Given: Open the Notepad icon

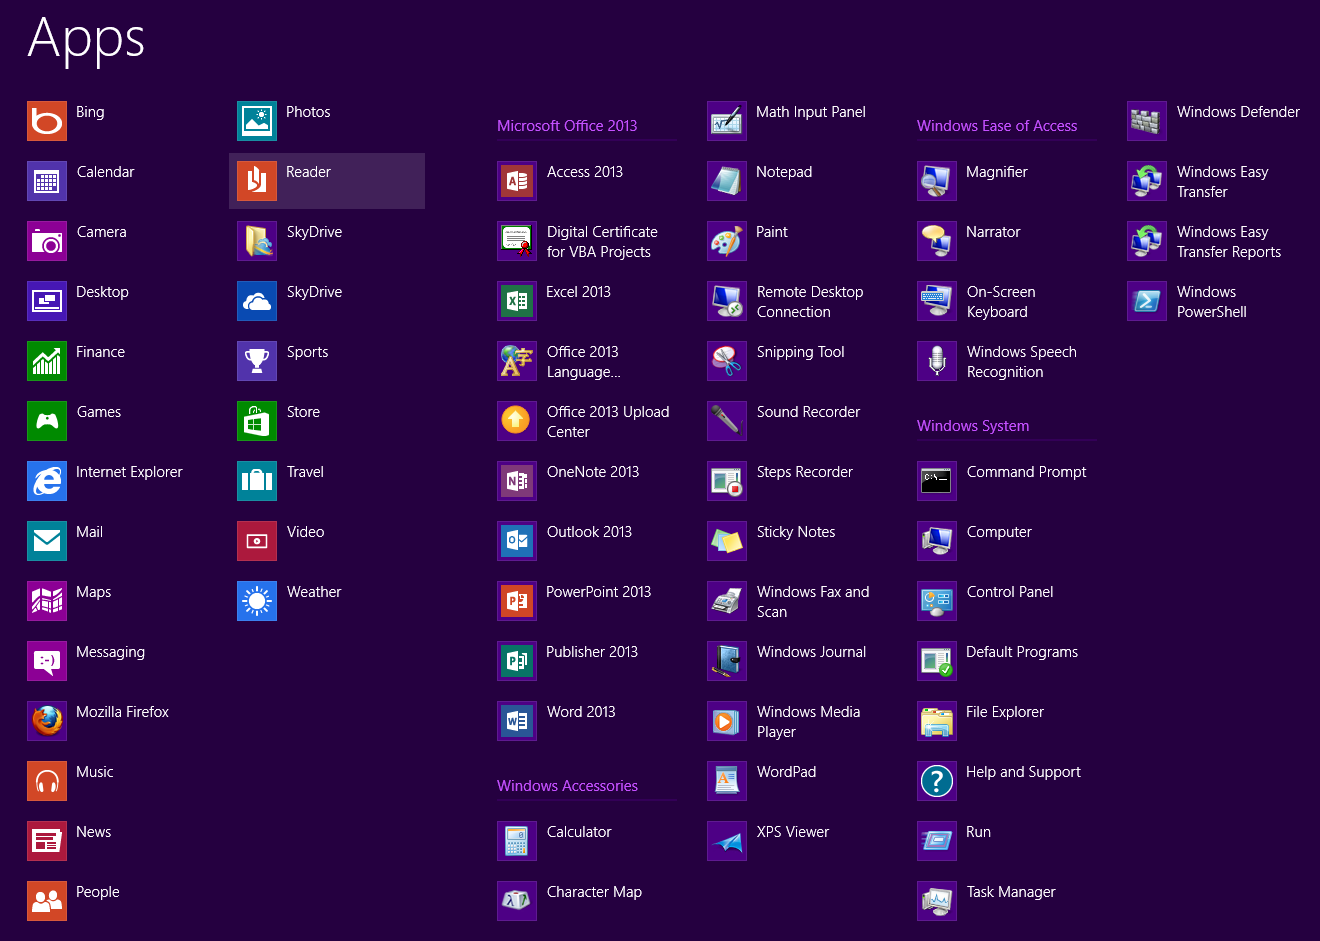Looking at the screenshot, I should [x=727, y=181].
